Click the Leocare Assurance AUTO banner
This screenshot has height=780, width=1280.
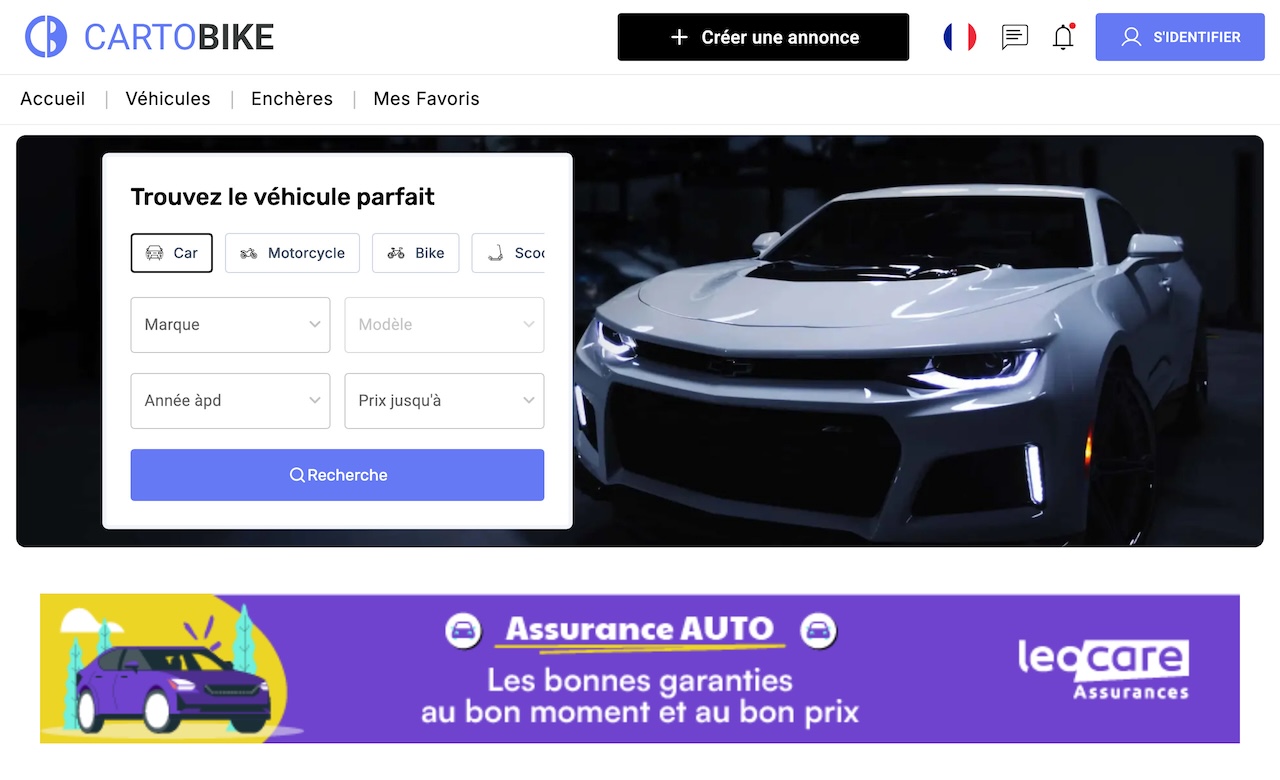point(640,668)
